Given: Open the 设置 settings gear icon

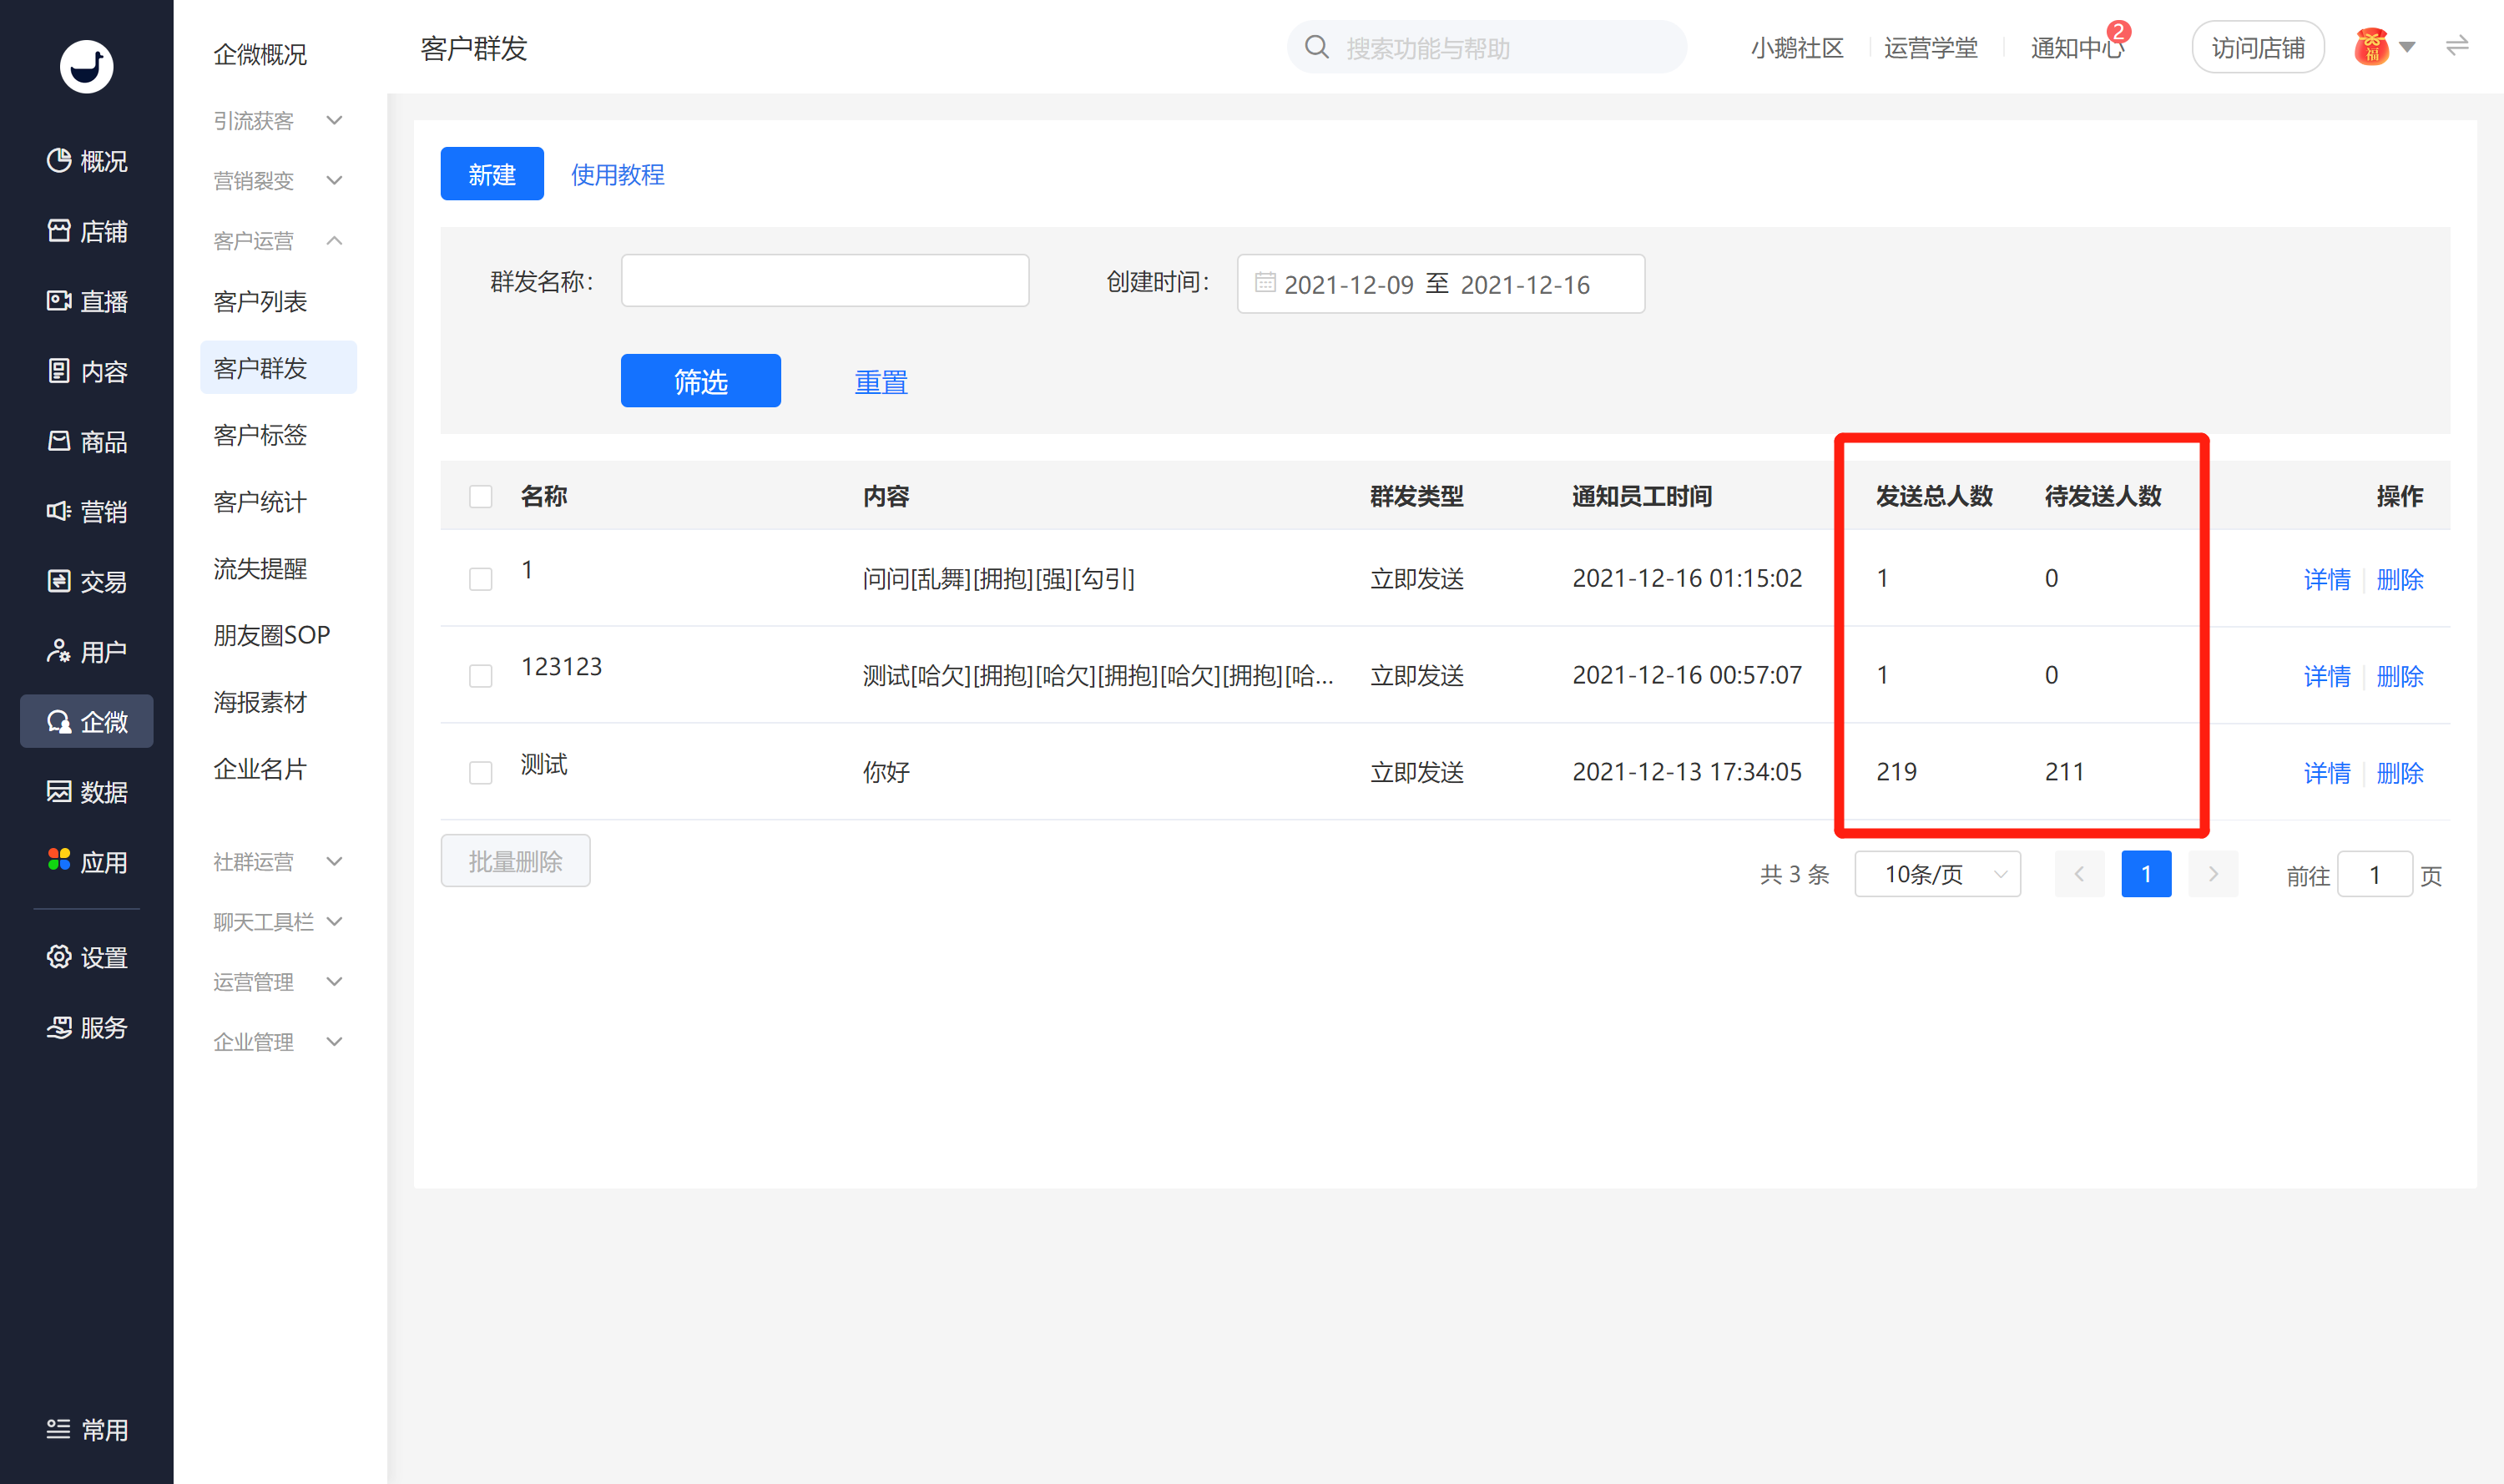Looking at the screenshot, I should coord(59,956).
